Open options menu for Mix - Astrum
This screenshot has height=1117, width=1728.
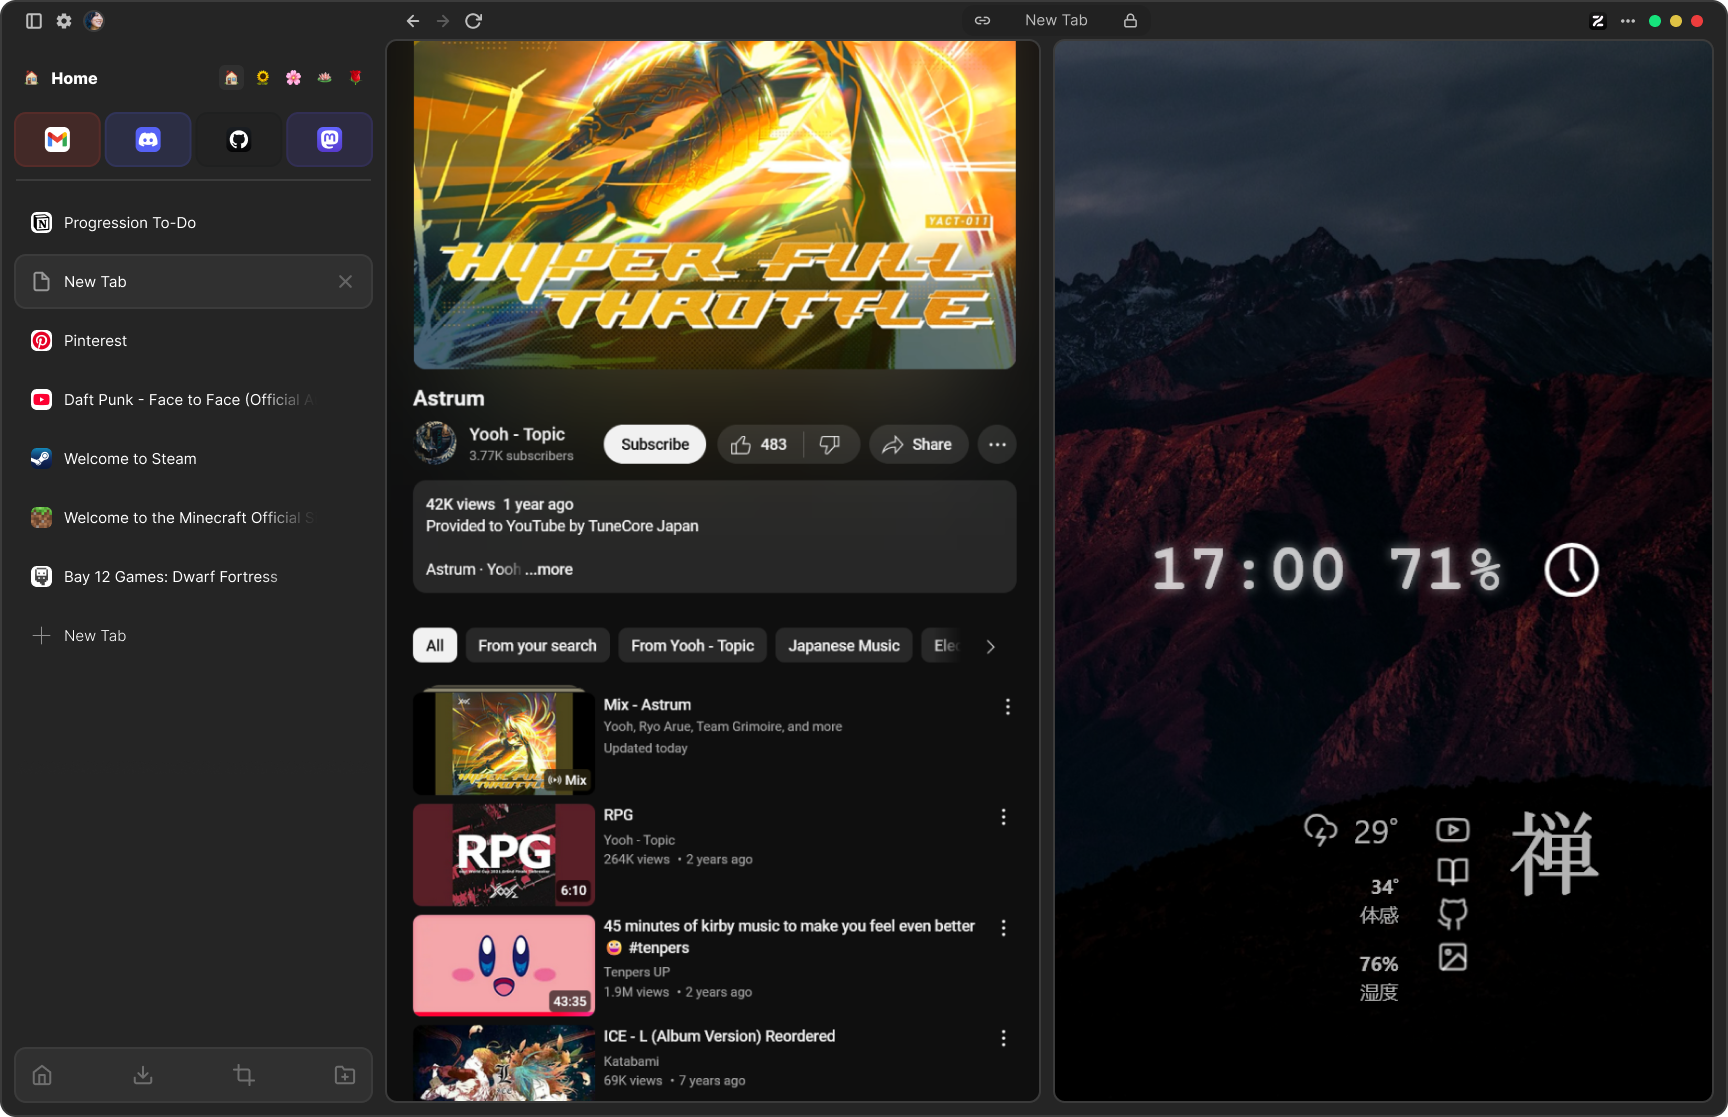[1007, 707]
